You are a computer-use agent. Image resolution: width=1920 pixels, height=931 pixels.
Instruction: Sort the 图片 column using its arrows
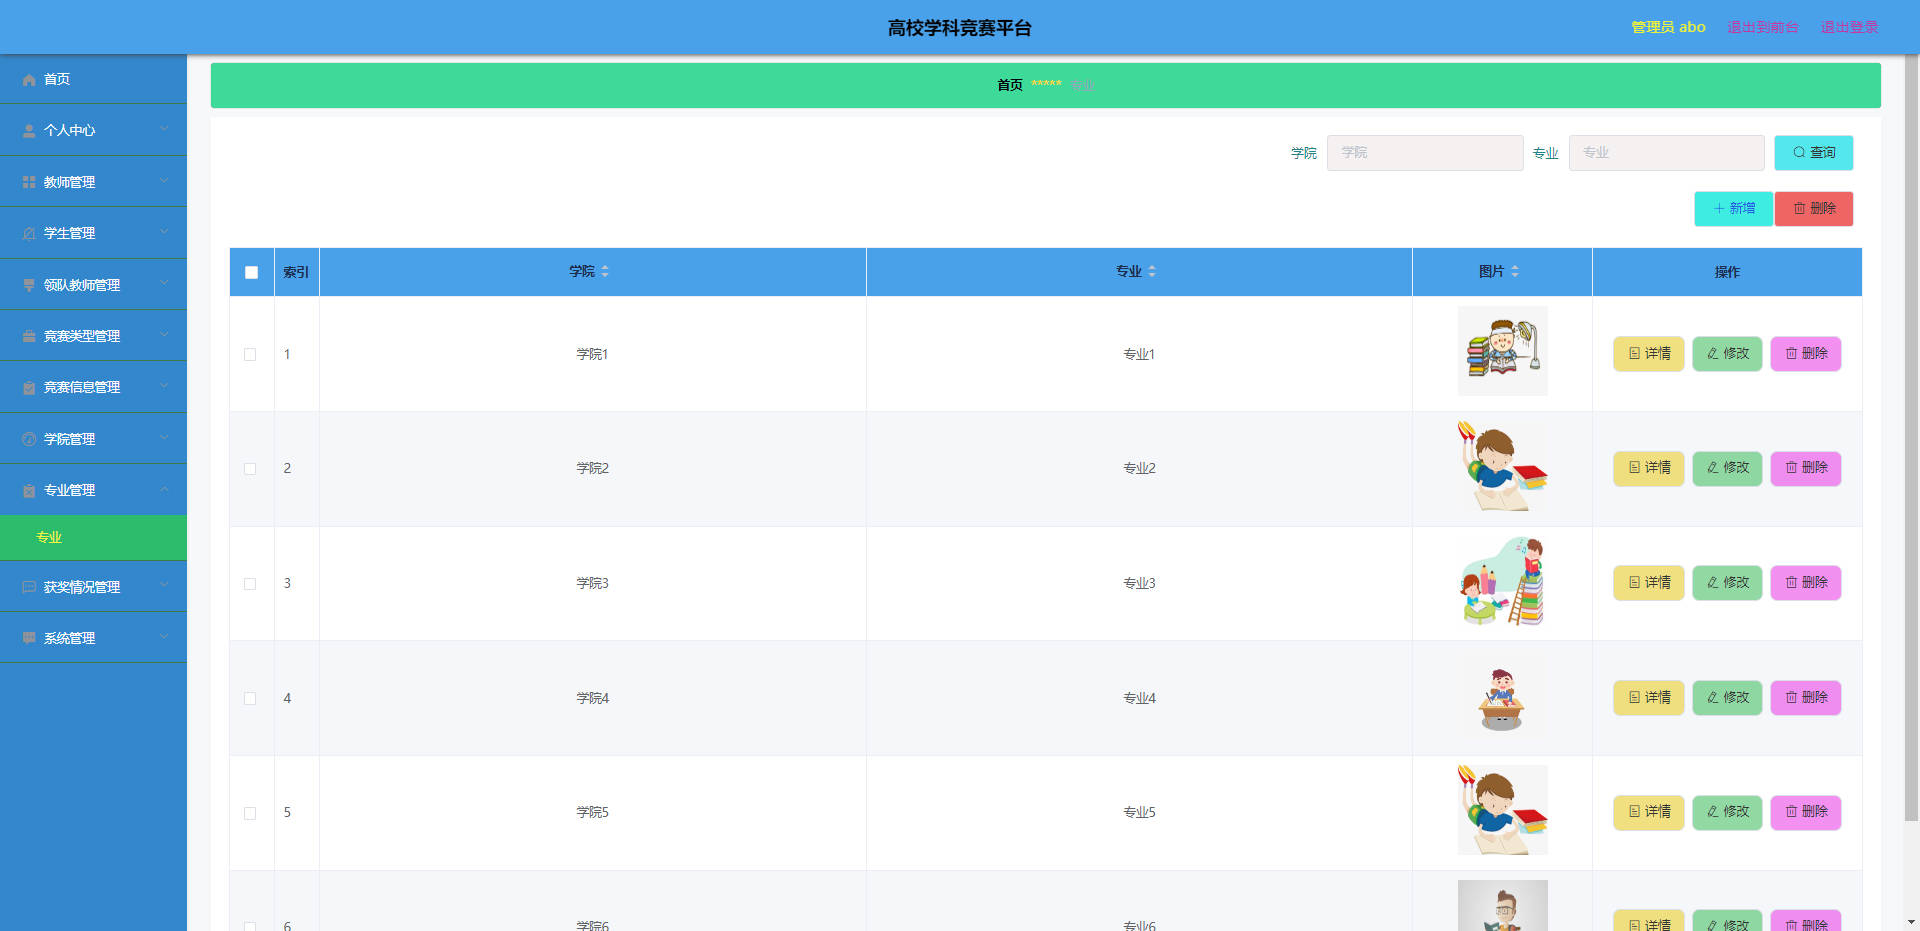coord(1515,272)
